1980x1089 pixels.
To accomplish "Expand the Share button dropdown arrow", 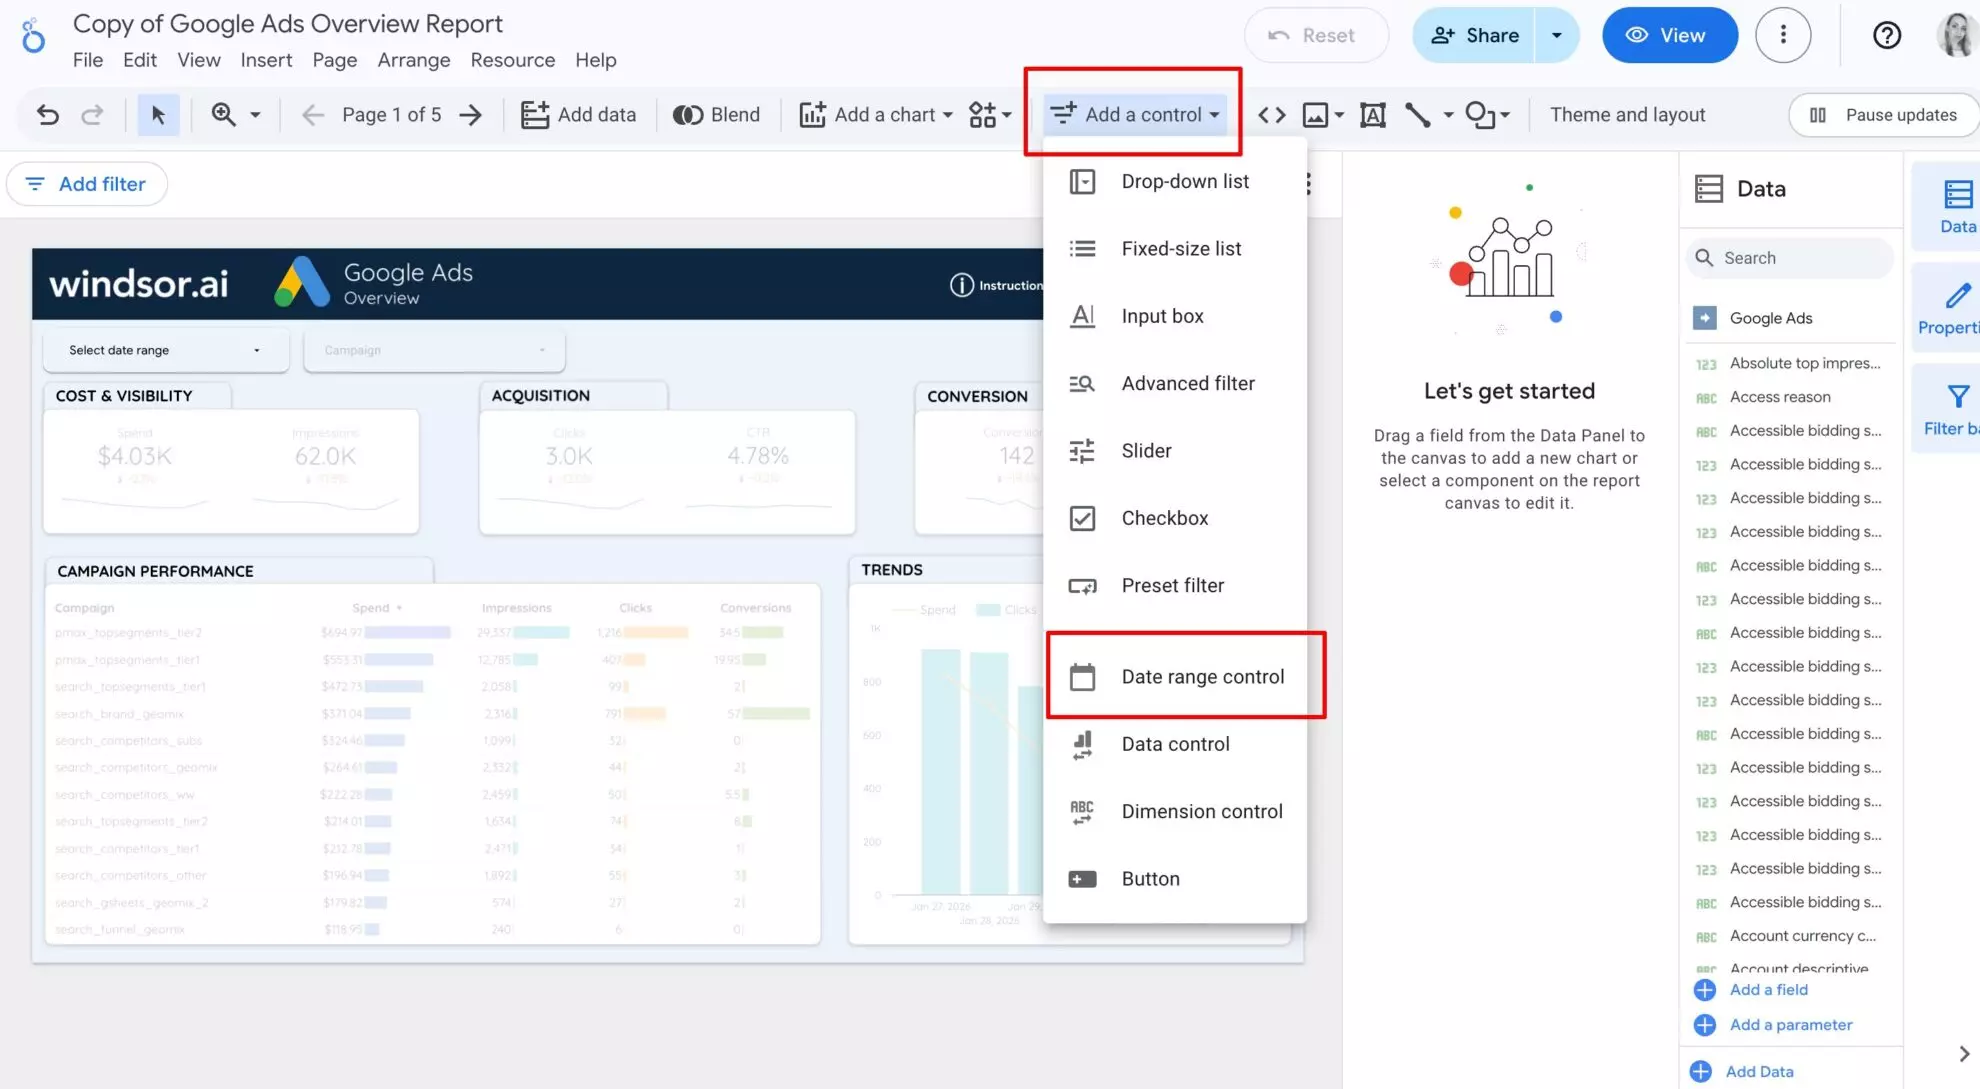I will [x=1556, y=34].
